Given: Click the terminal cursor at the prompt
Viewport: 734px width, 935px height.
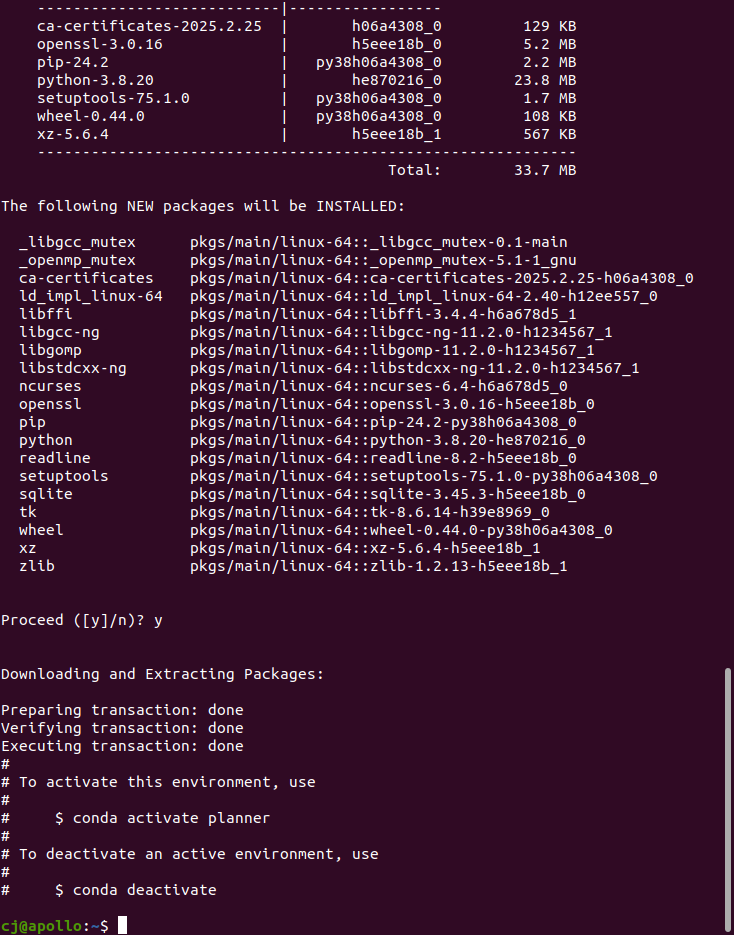Looking at the screenshot, I should [x=122, y=925].
